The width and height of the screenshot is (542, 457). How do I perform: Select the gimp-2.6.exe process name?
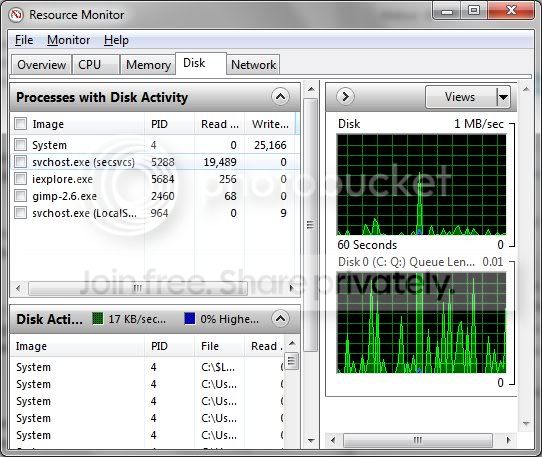(64, 196)
